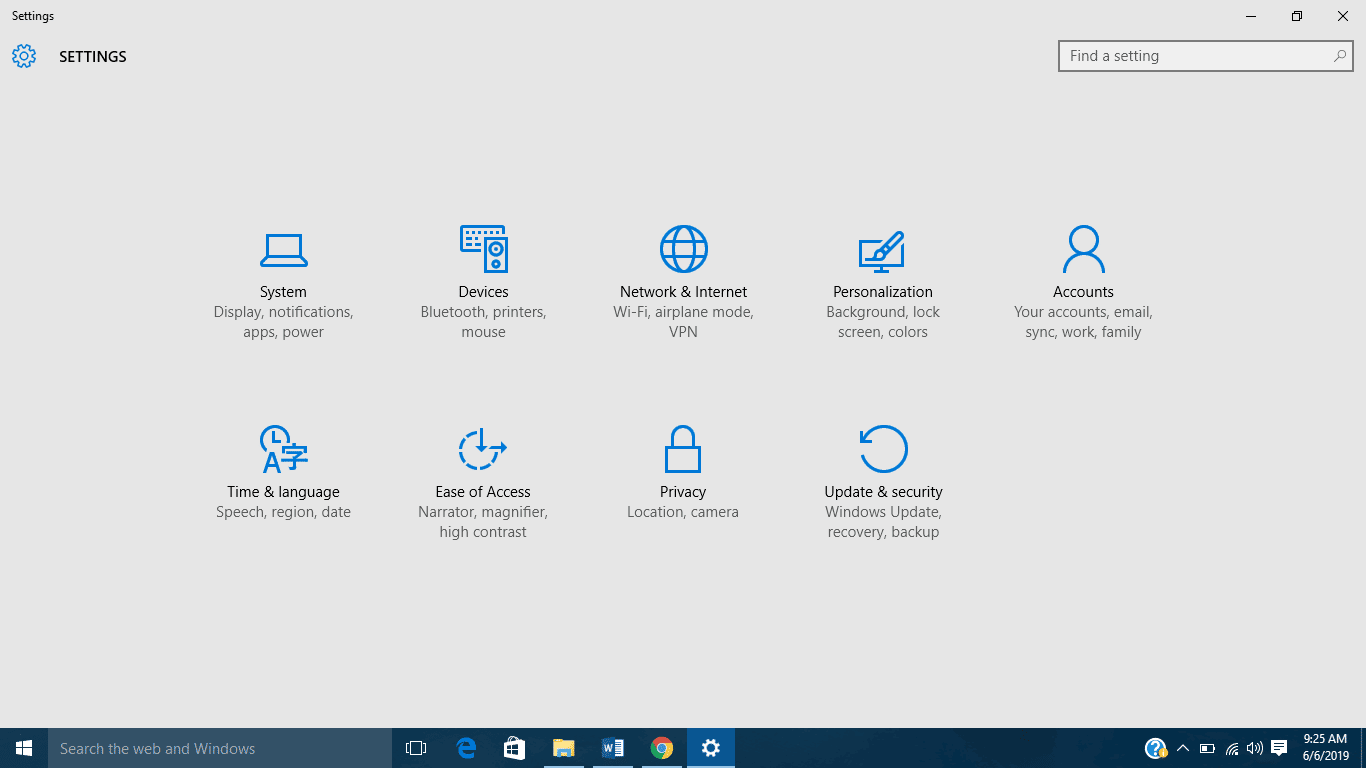The image size is (1366, 768).
Task: Open the Ease of Access icon
Action: coord(483,448)
